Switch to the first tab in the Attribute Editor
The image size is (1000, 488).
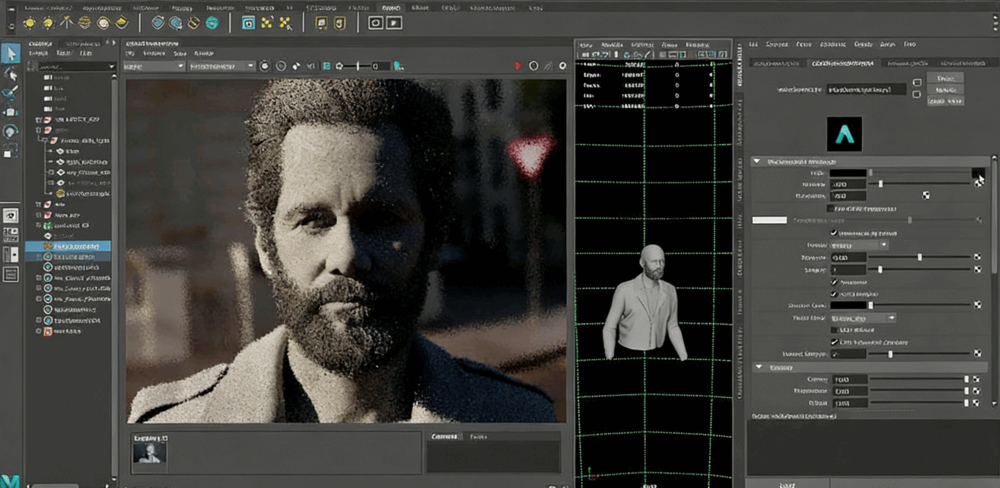point(775,64)
